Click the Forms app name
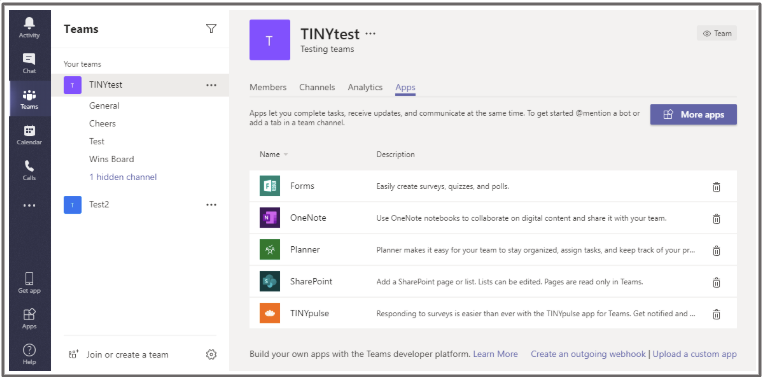Screen dimensions: 762x377 pyautogui.click(x=302, y=186)
